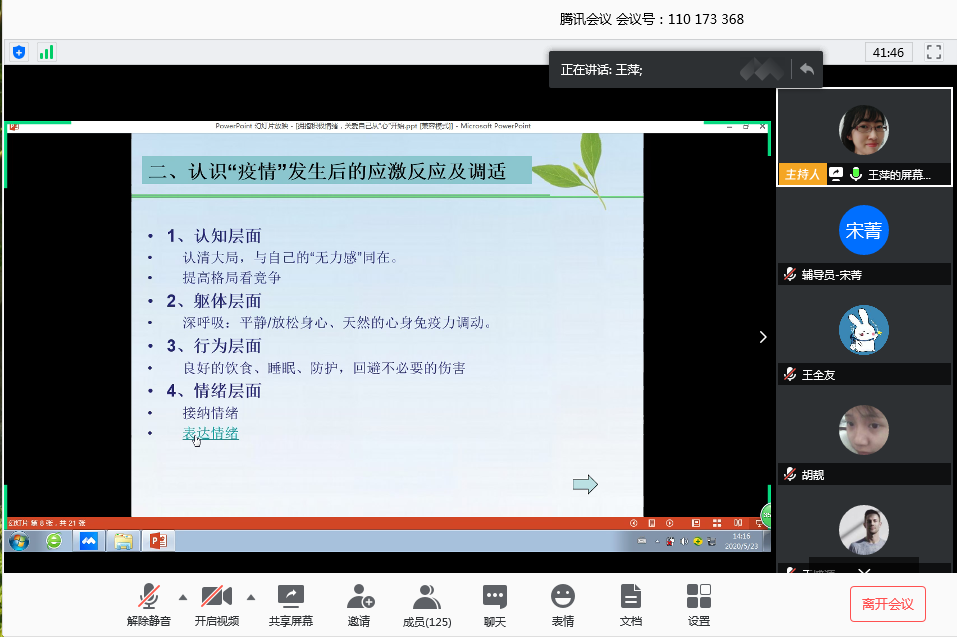Open the 聊天 chat window
The image size is (957, 637).
click(x=494, y=598)
